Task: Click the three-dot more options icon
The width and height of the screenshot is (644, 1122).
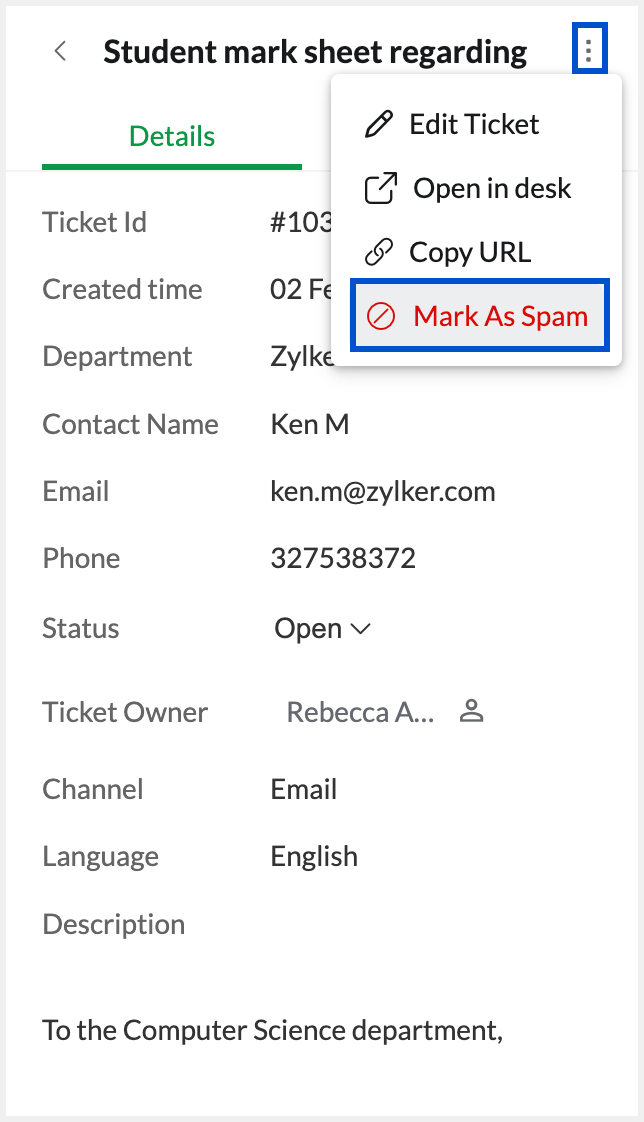Action: (589, 50)
